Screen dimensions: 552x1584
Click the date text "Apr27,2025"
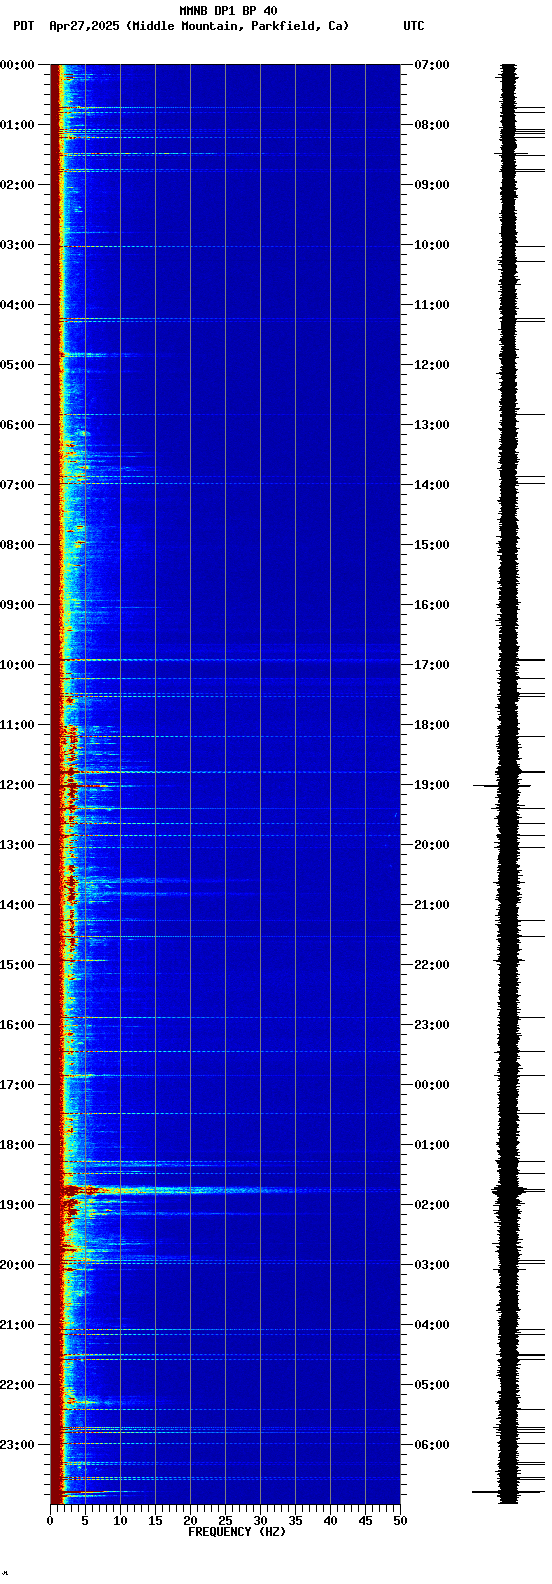[85, 26]
